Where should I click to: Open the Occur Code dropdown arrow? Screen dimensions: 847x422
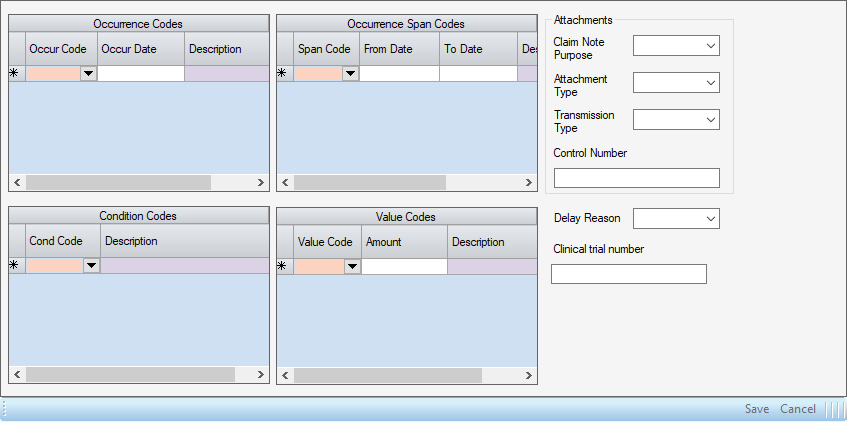point(88,73)
